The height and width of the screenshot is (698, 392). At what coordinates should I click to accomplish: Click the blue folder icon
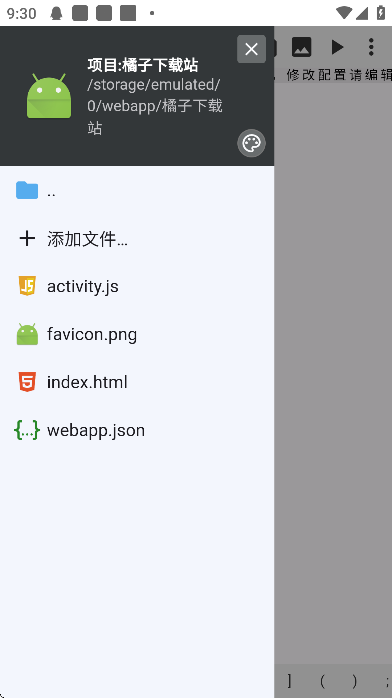coord(27,190)
